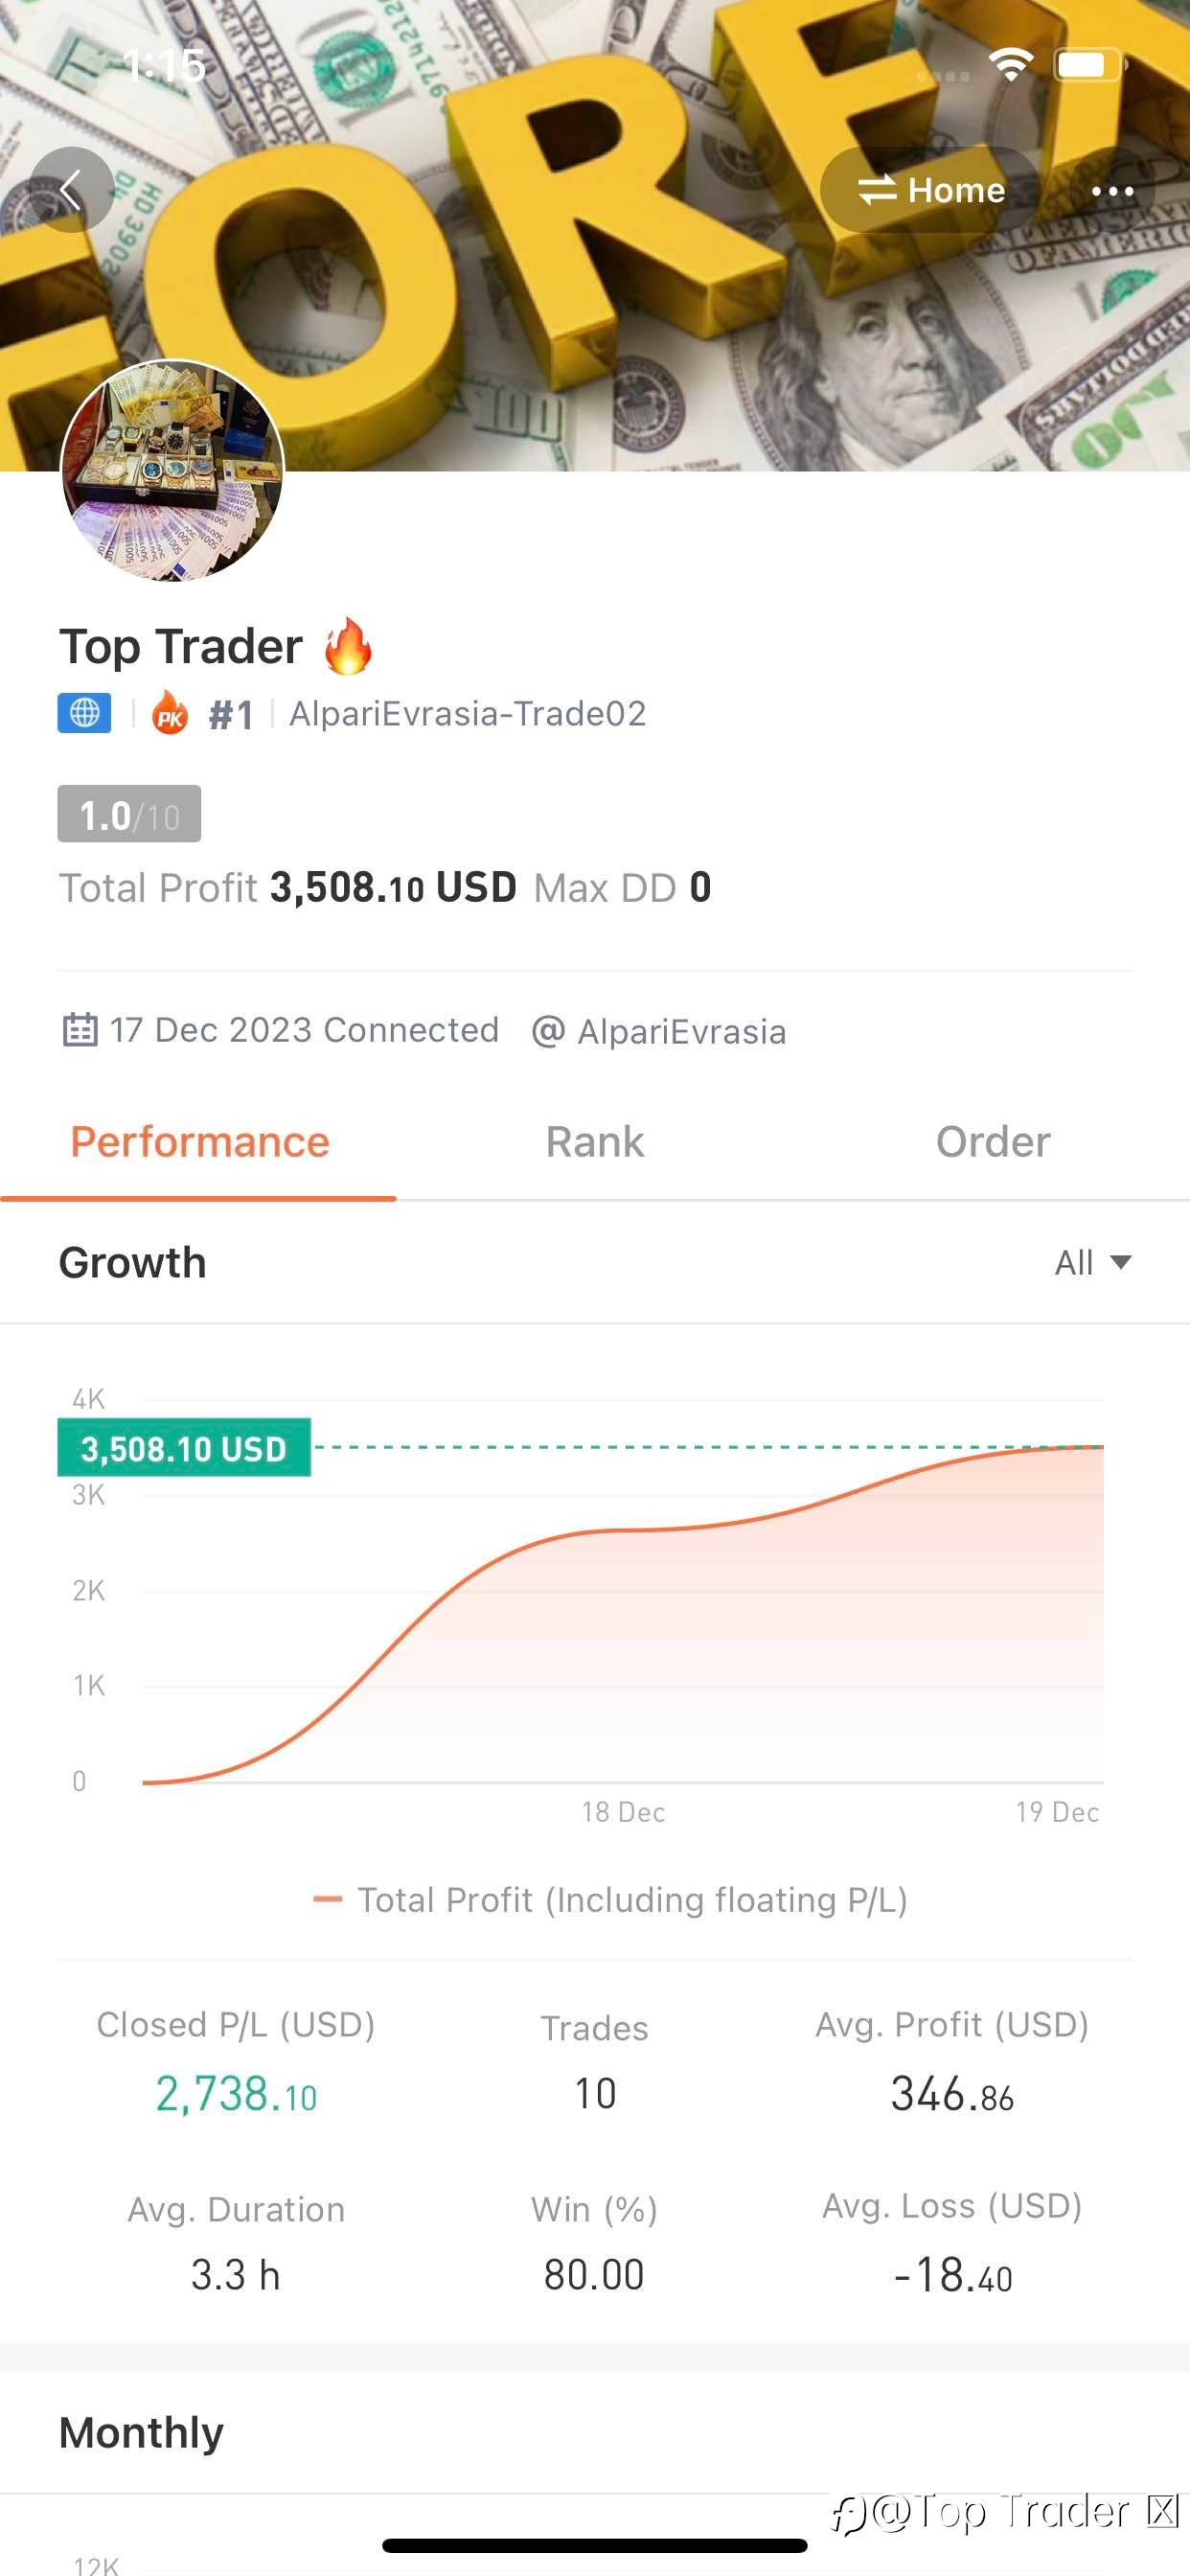
Task: Tap the fire emoji next to Top Trader
Action: [348, 646]
